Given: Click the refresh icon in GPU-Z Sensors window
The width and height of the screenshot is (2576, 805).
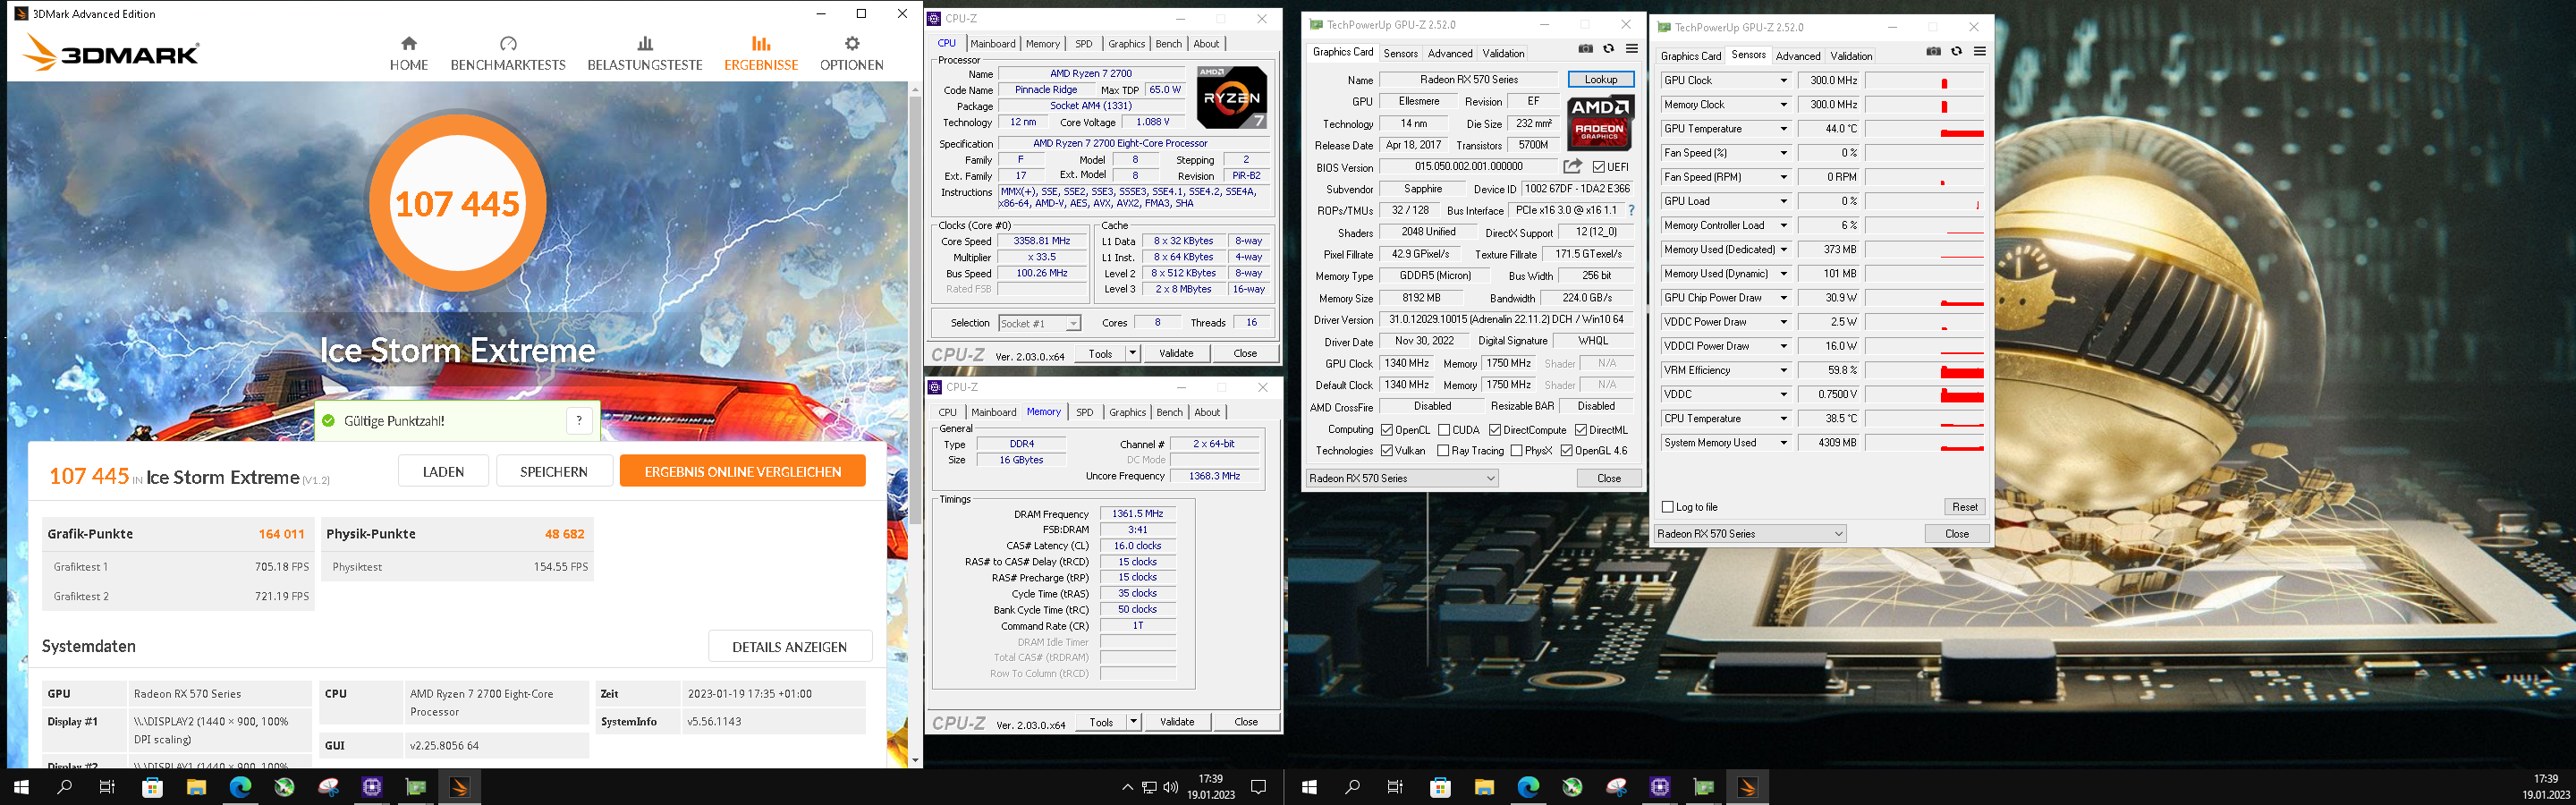Looking at the screenshot, I should (1956, 52).
